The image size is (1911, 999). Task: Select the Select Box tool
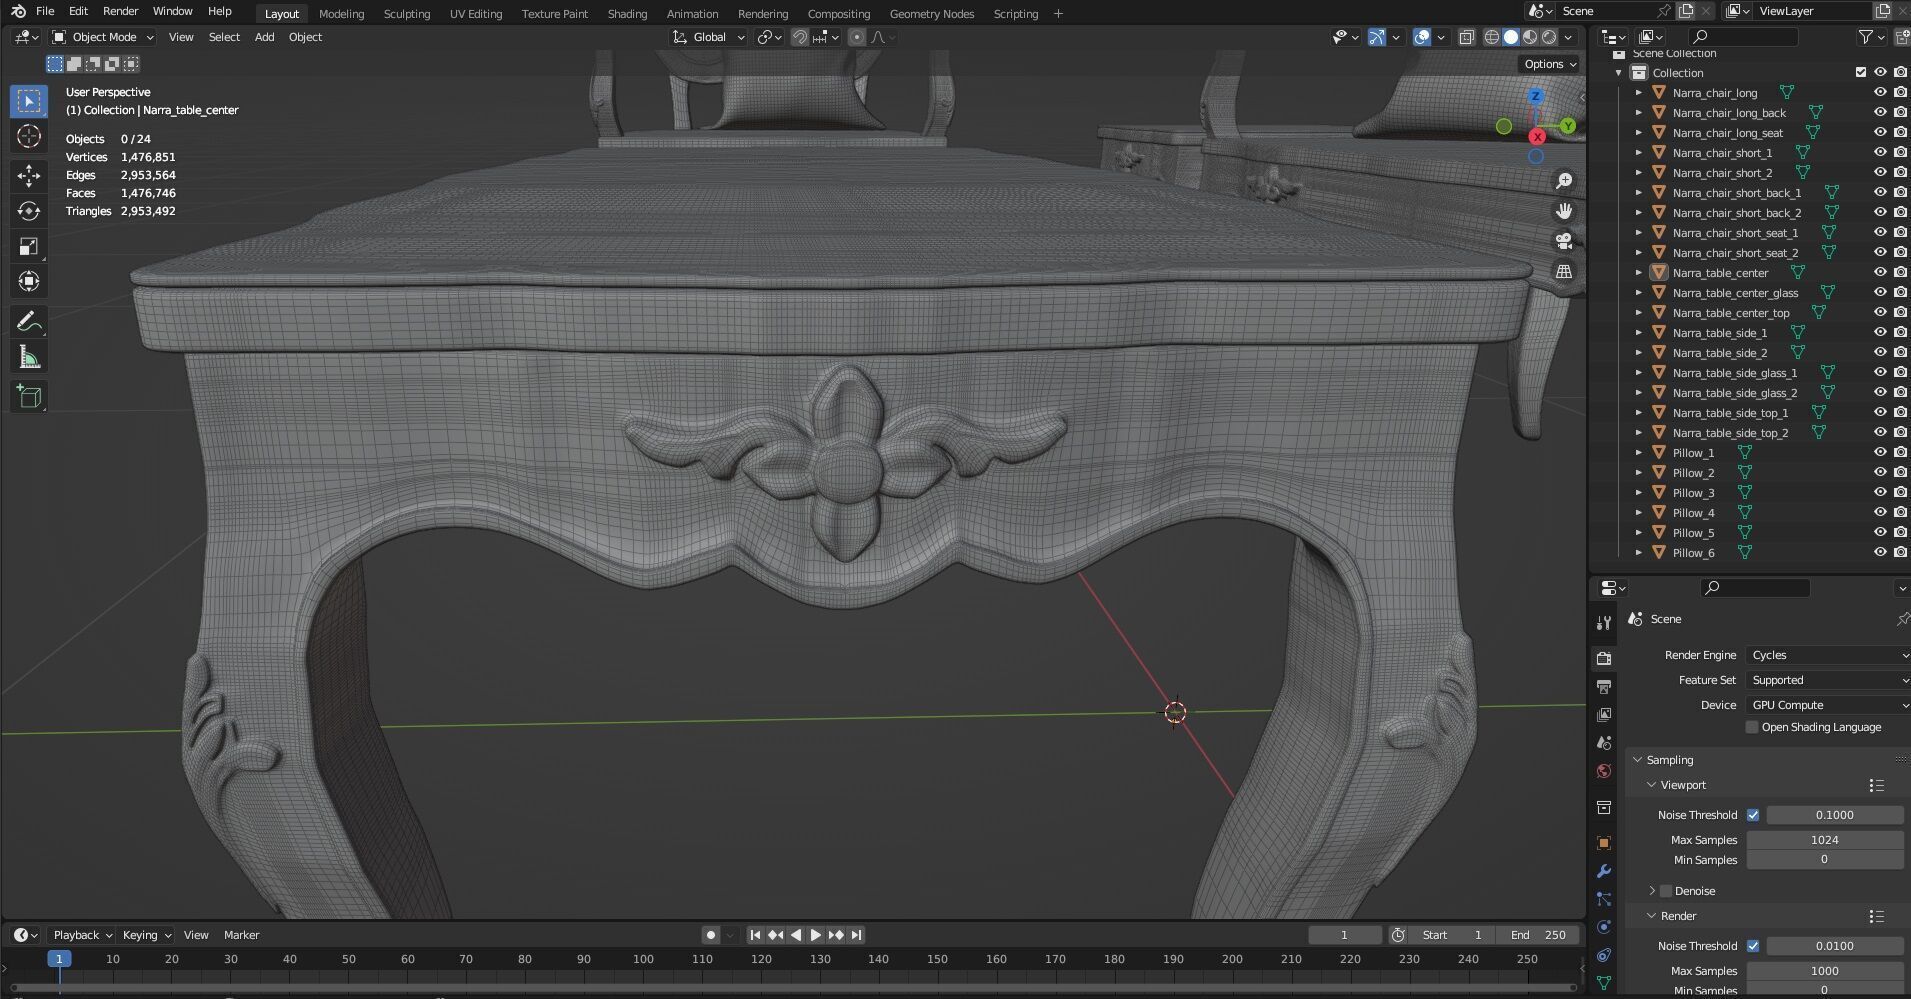pyautogui.click(x=29, y=101)
